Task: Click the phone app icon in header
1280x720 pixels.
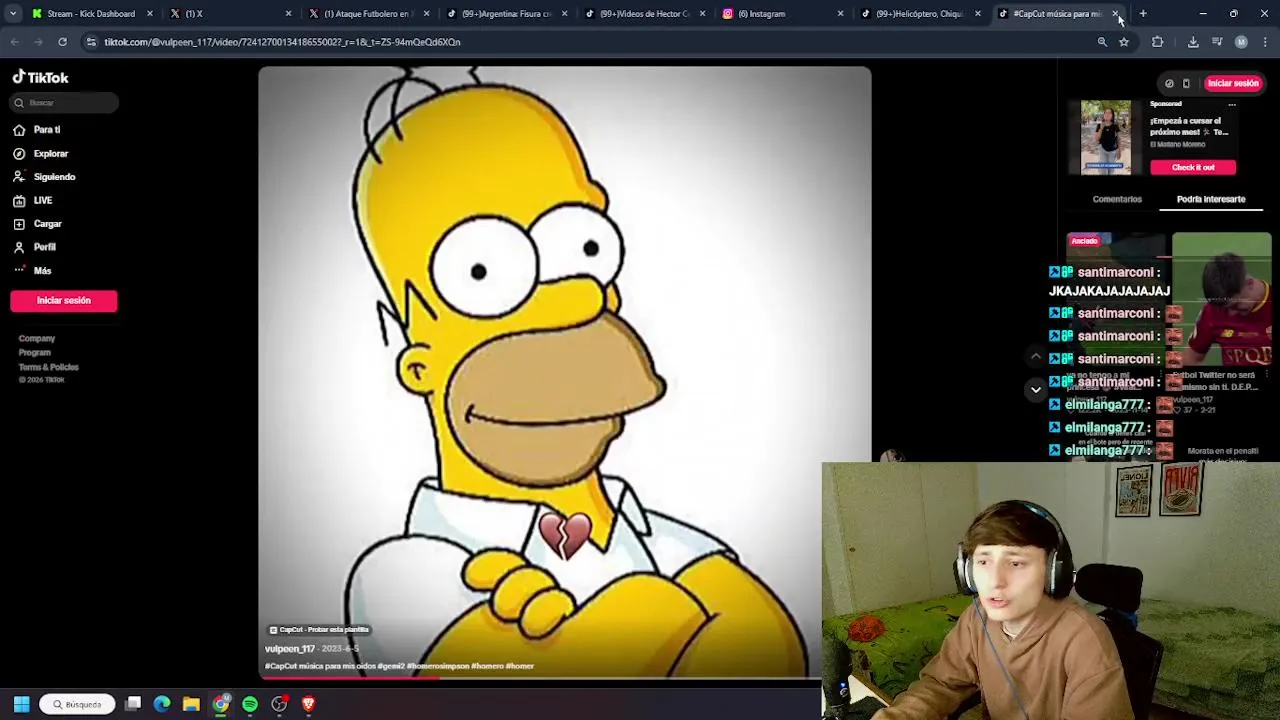Action: click(x=1186, y=84)
